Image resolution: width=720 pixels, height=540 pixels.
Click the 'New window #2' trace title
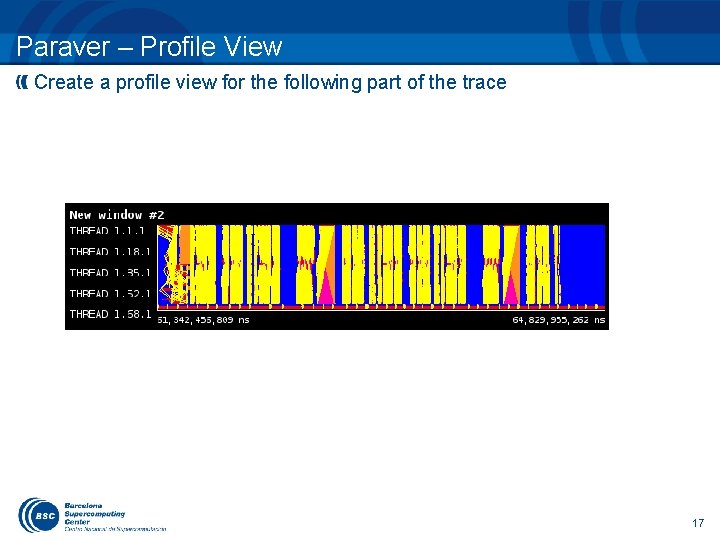[x=117, y=215]
